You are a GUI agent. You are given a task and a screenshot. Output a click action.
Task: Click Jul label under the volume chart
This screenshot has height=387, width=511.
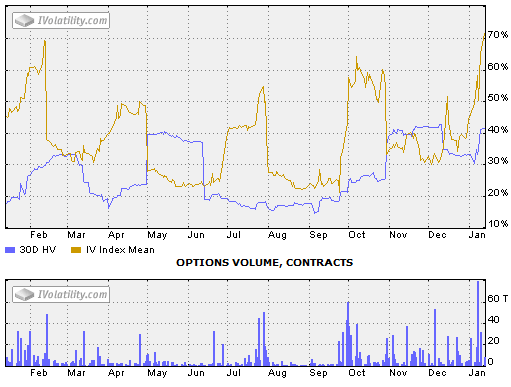point(234,373)
